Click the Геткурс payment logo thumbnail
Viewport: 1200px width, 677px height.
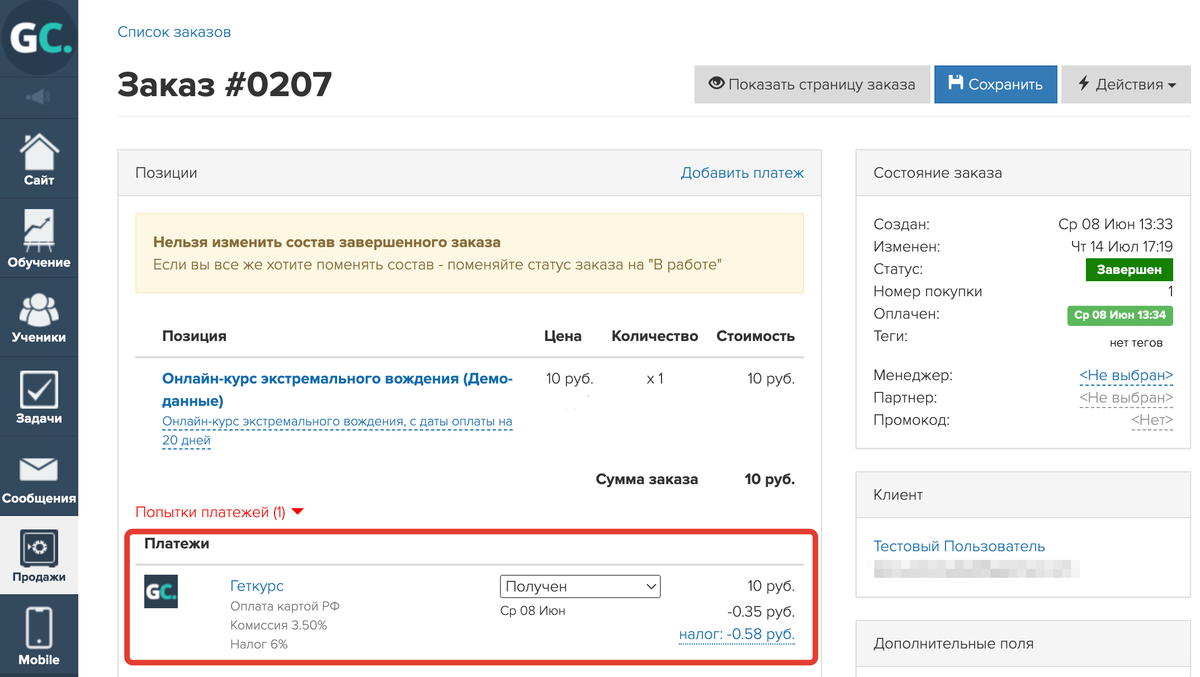point(161,591)
